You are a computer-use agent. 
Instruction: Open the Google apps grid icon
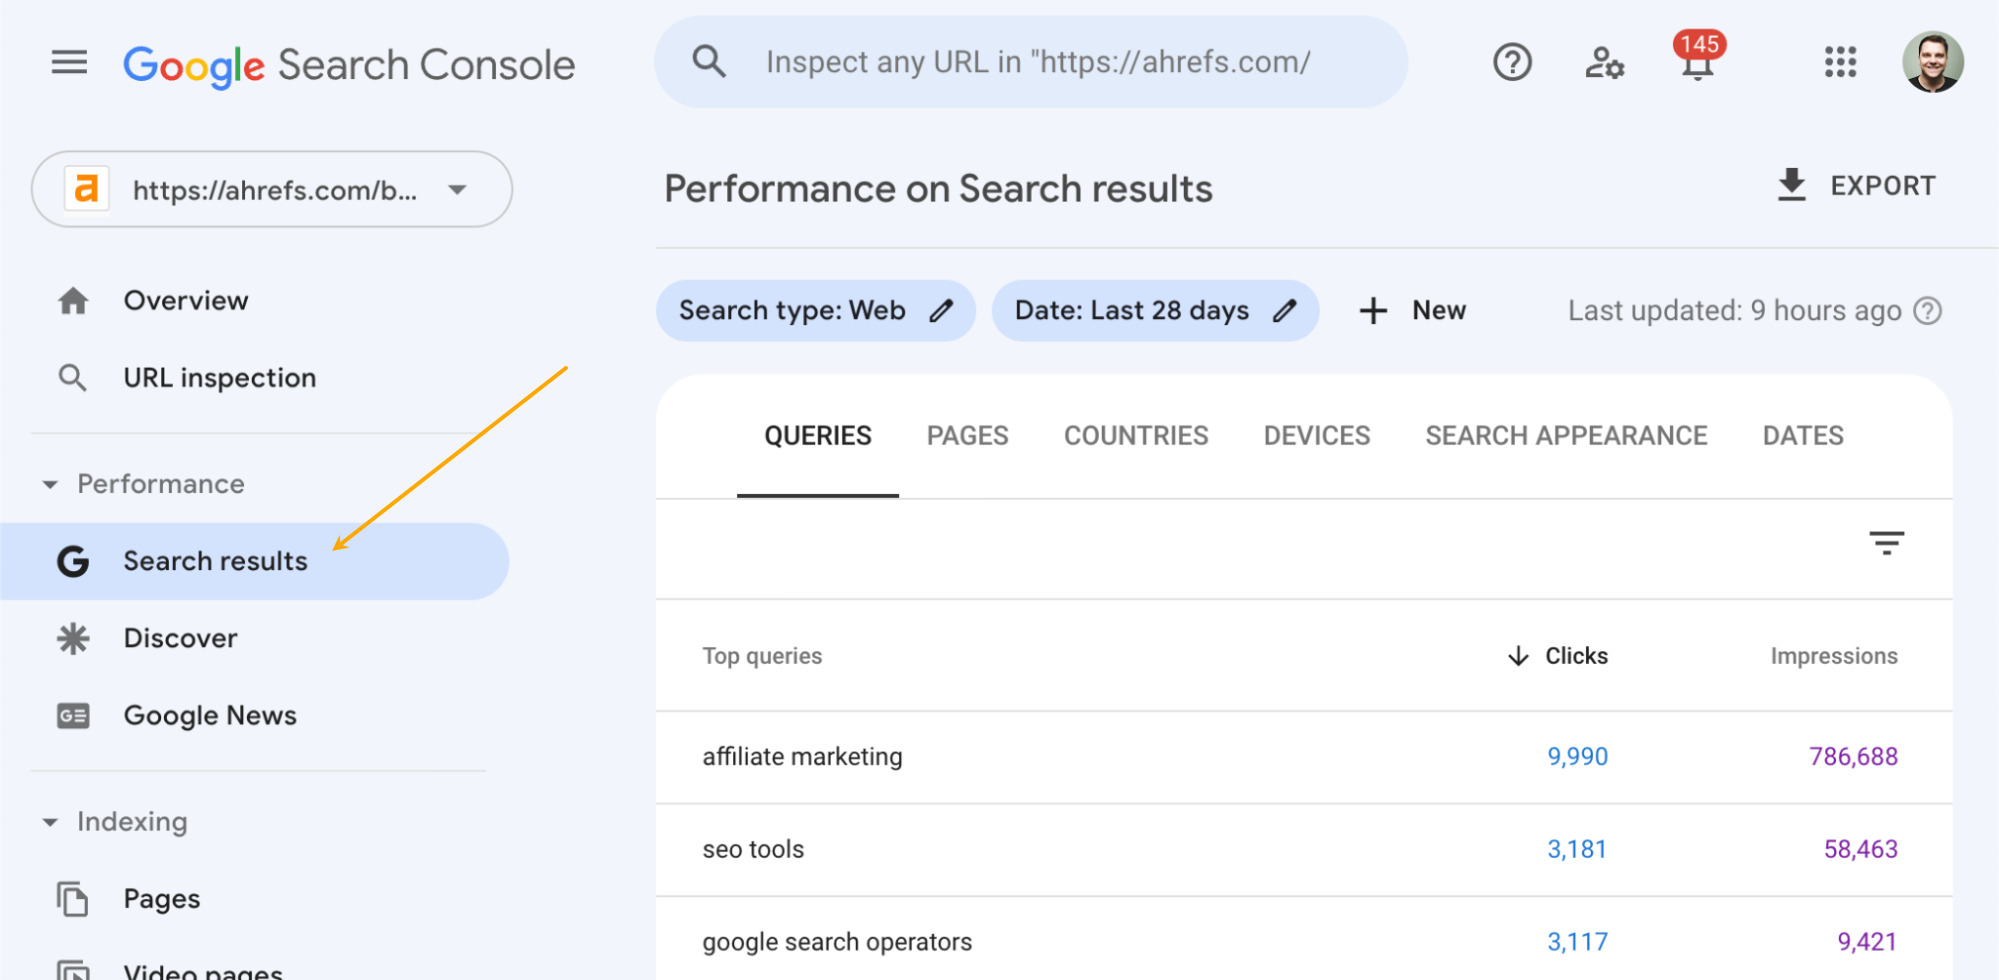tap(1840, 62)
